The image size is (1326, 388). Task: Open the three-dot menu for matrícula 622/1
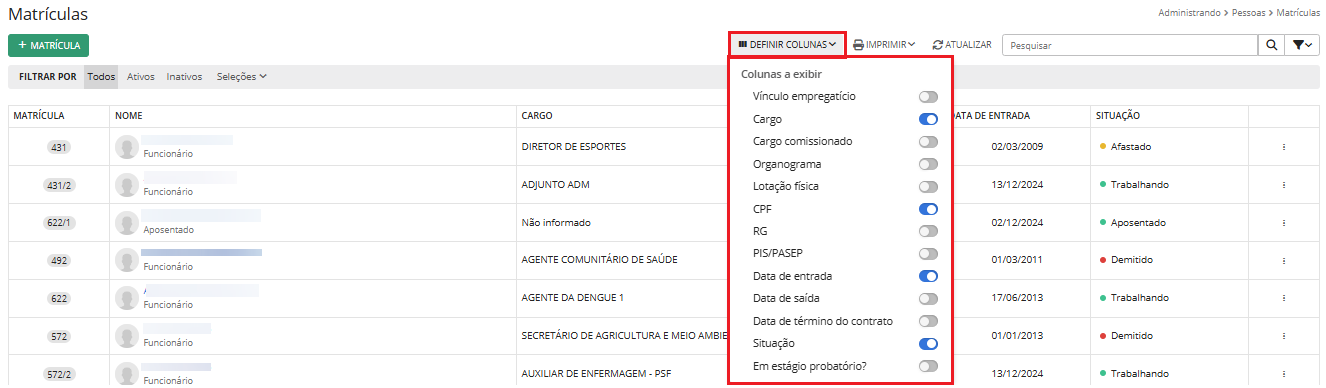(x=1283, y=223)
